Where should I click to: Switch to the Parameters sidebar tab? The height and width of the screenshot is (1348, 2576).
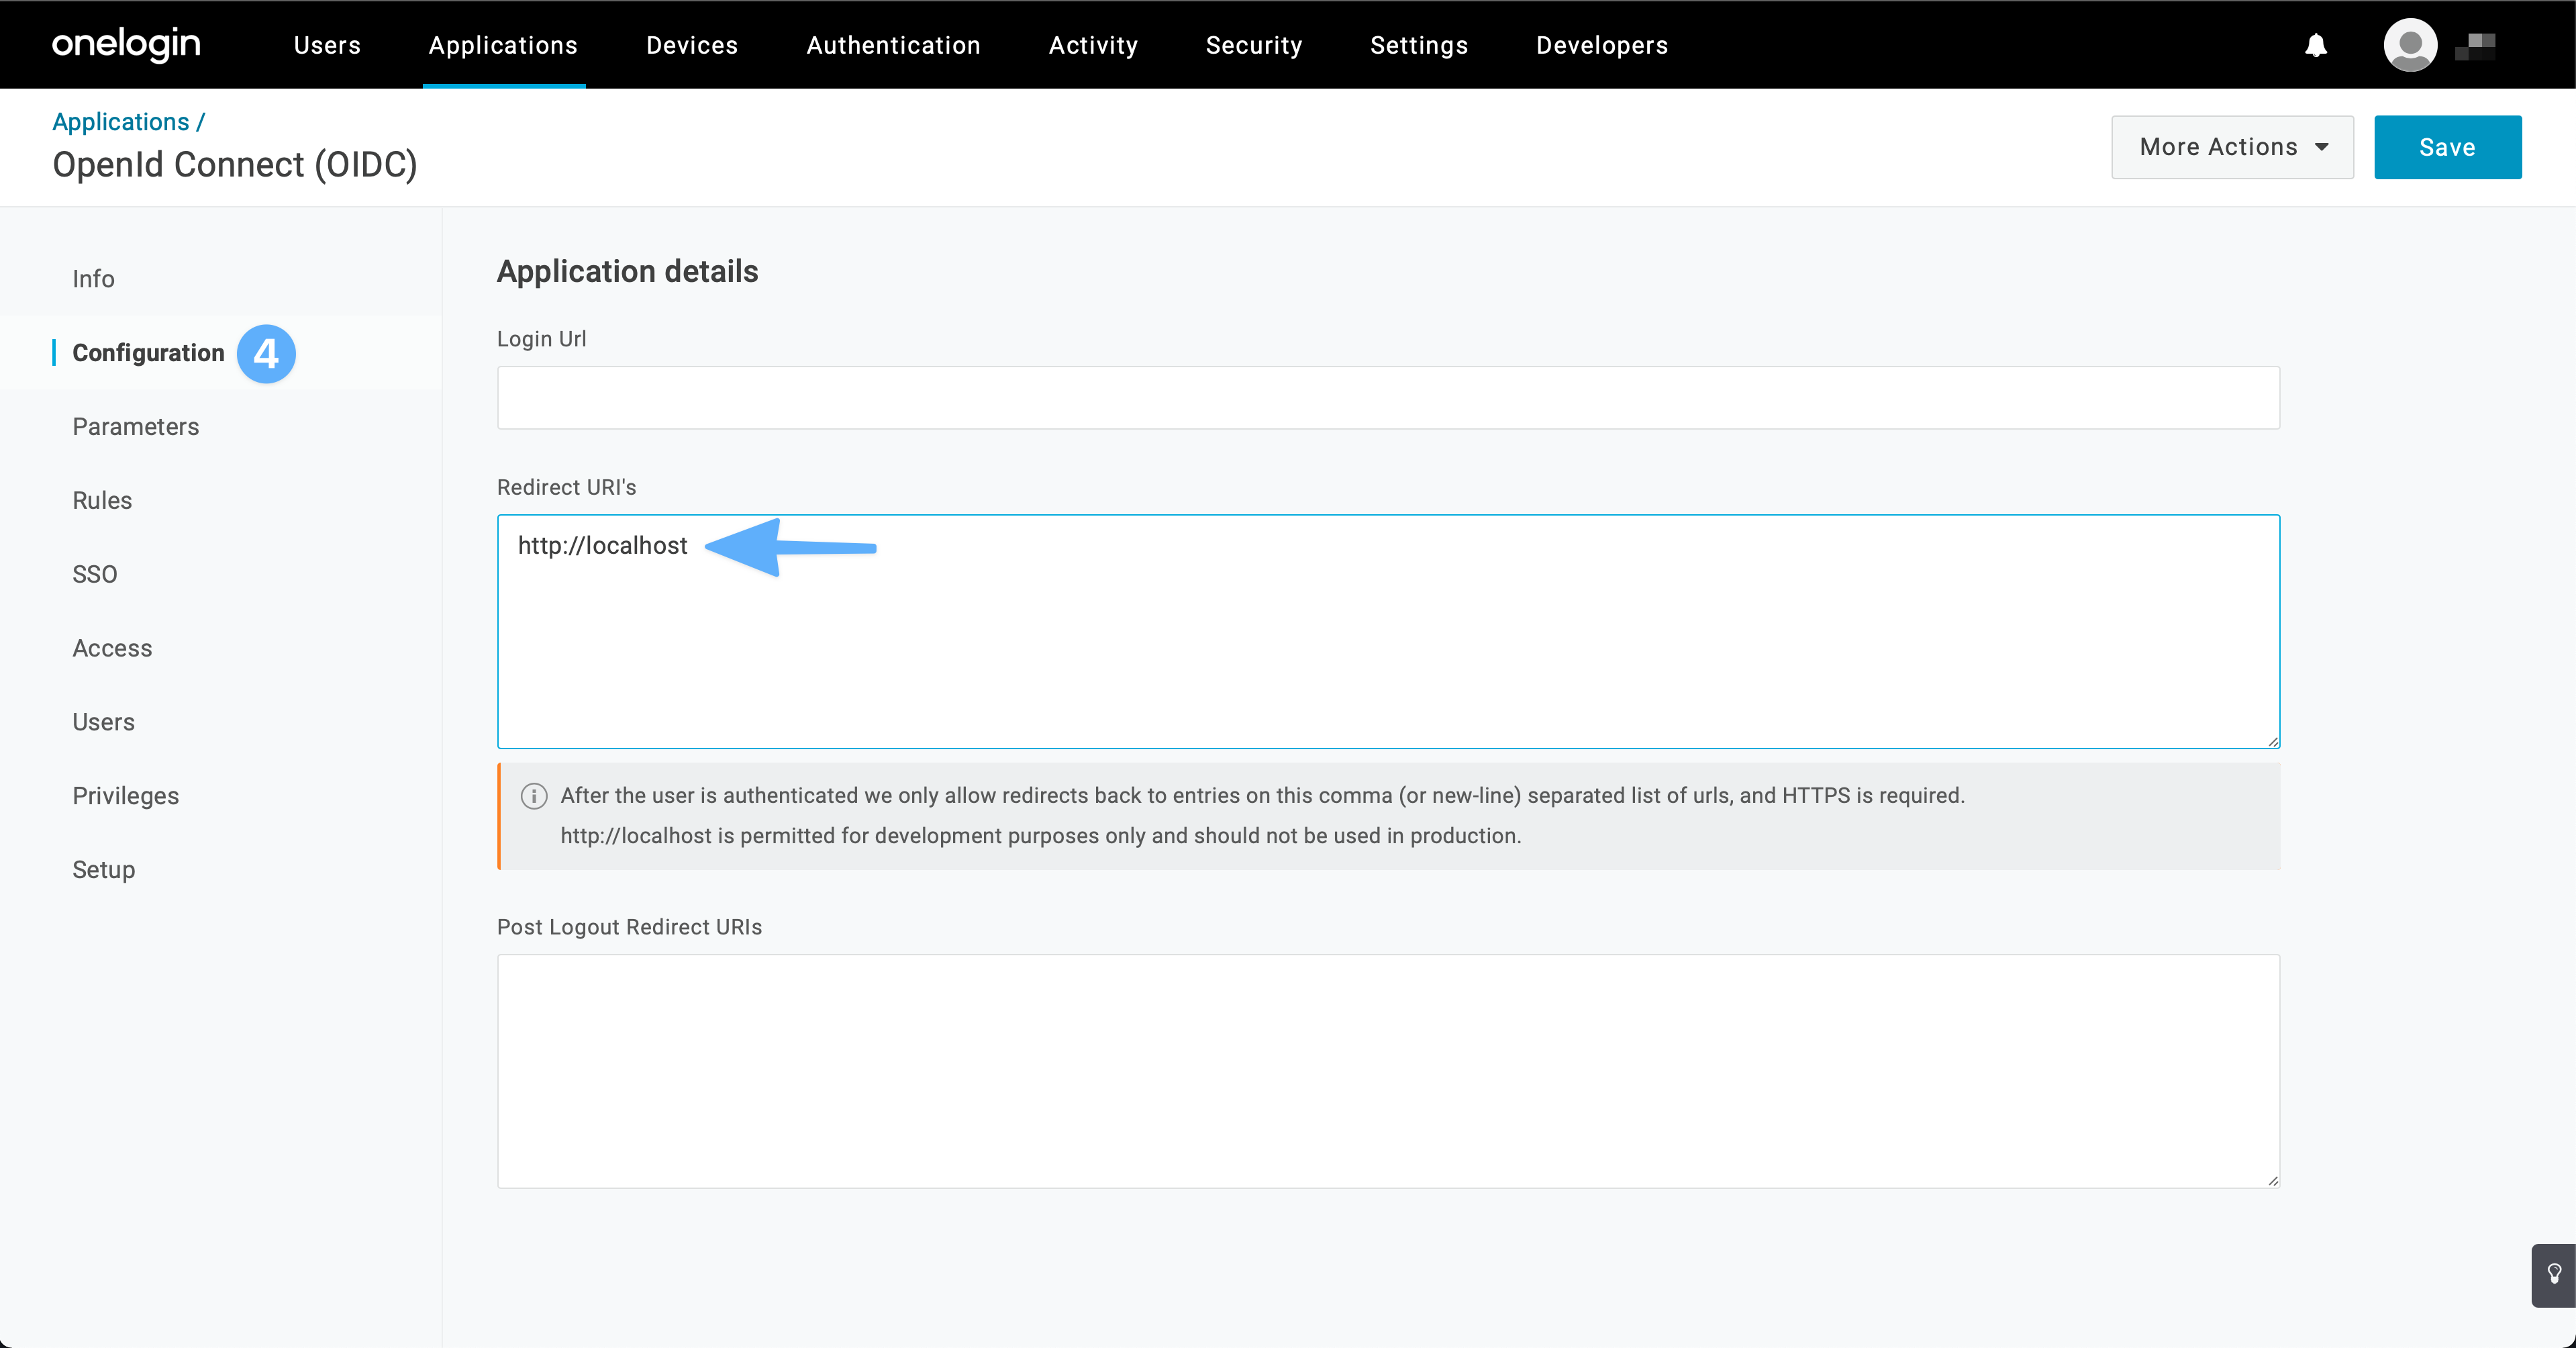pos(136,427)
